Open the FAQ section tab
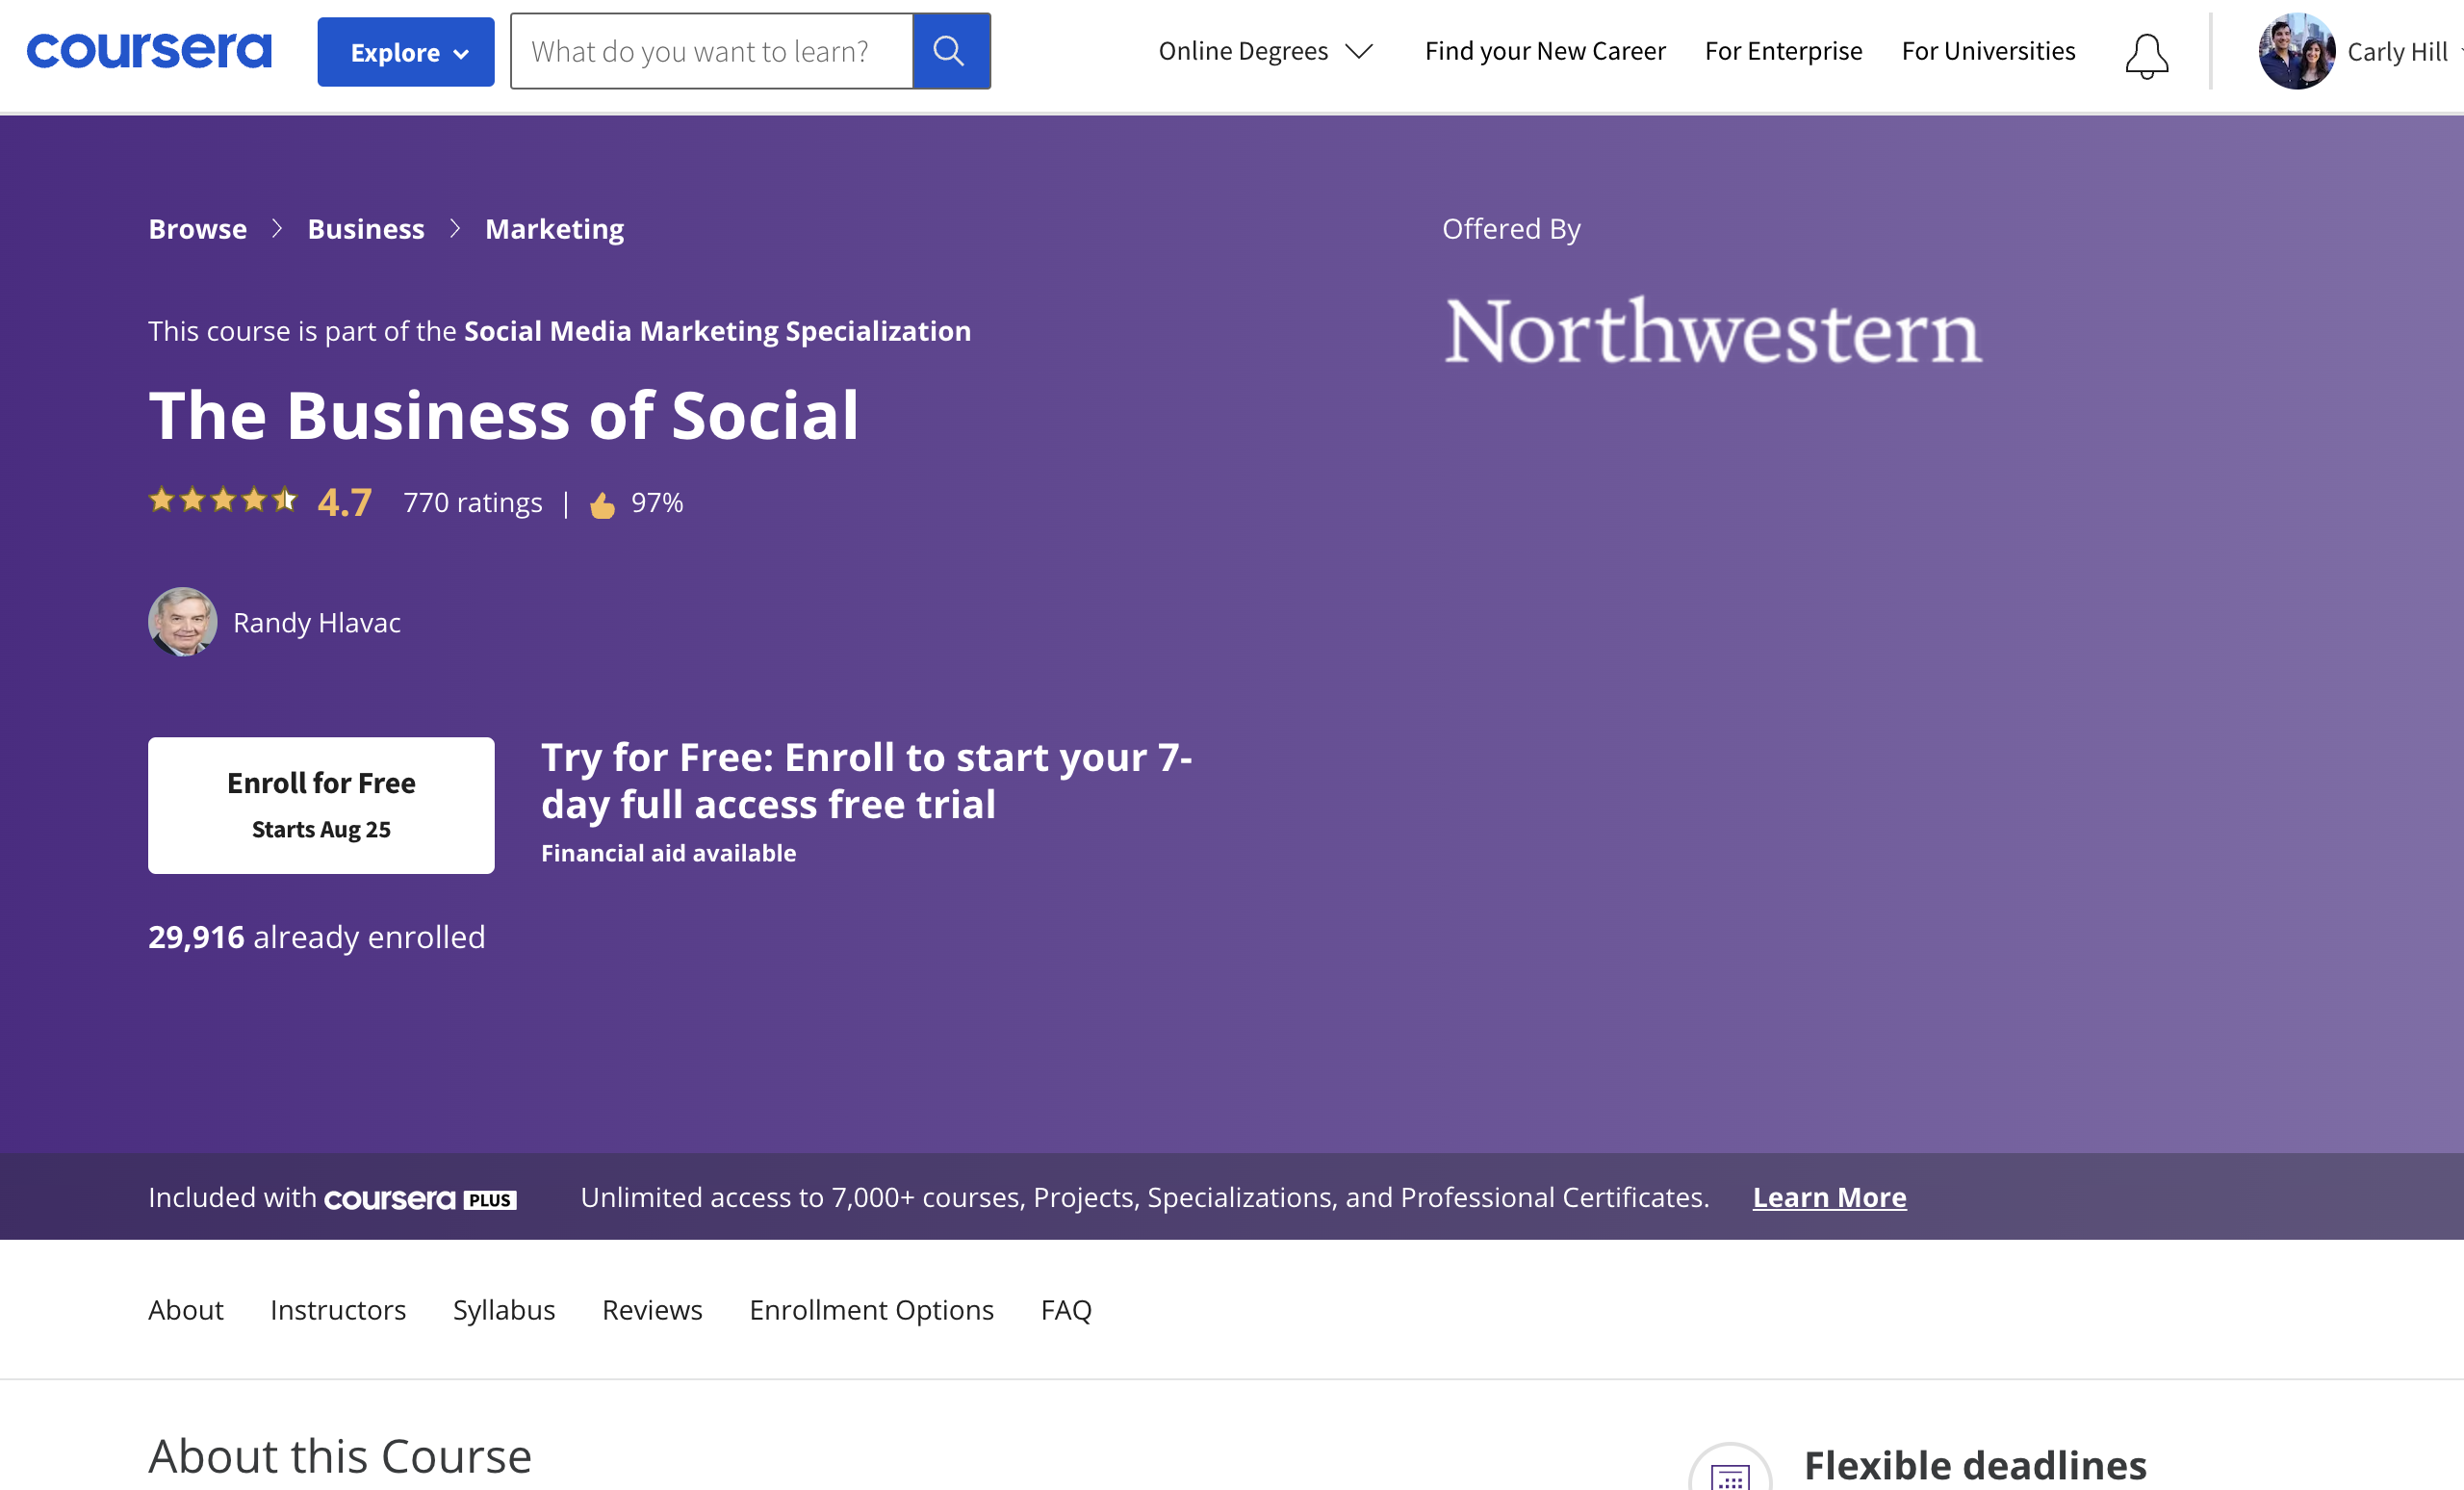This screenshot has height=1490, width=2464. (x=1066, y=1309)
